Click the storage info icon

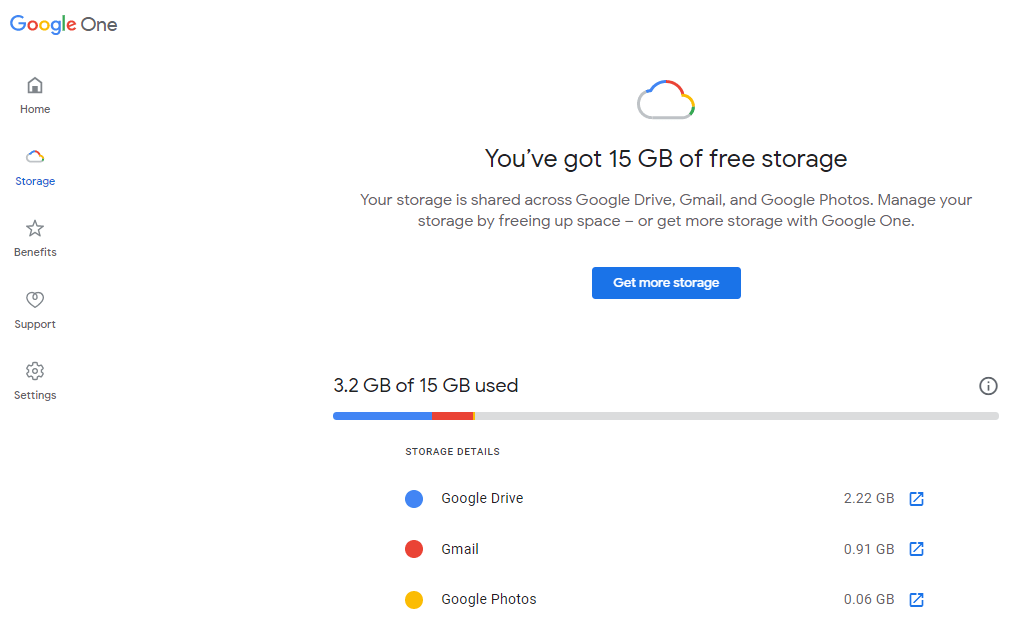[x=988, y=386]
